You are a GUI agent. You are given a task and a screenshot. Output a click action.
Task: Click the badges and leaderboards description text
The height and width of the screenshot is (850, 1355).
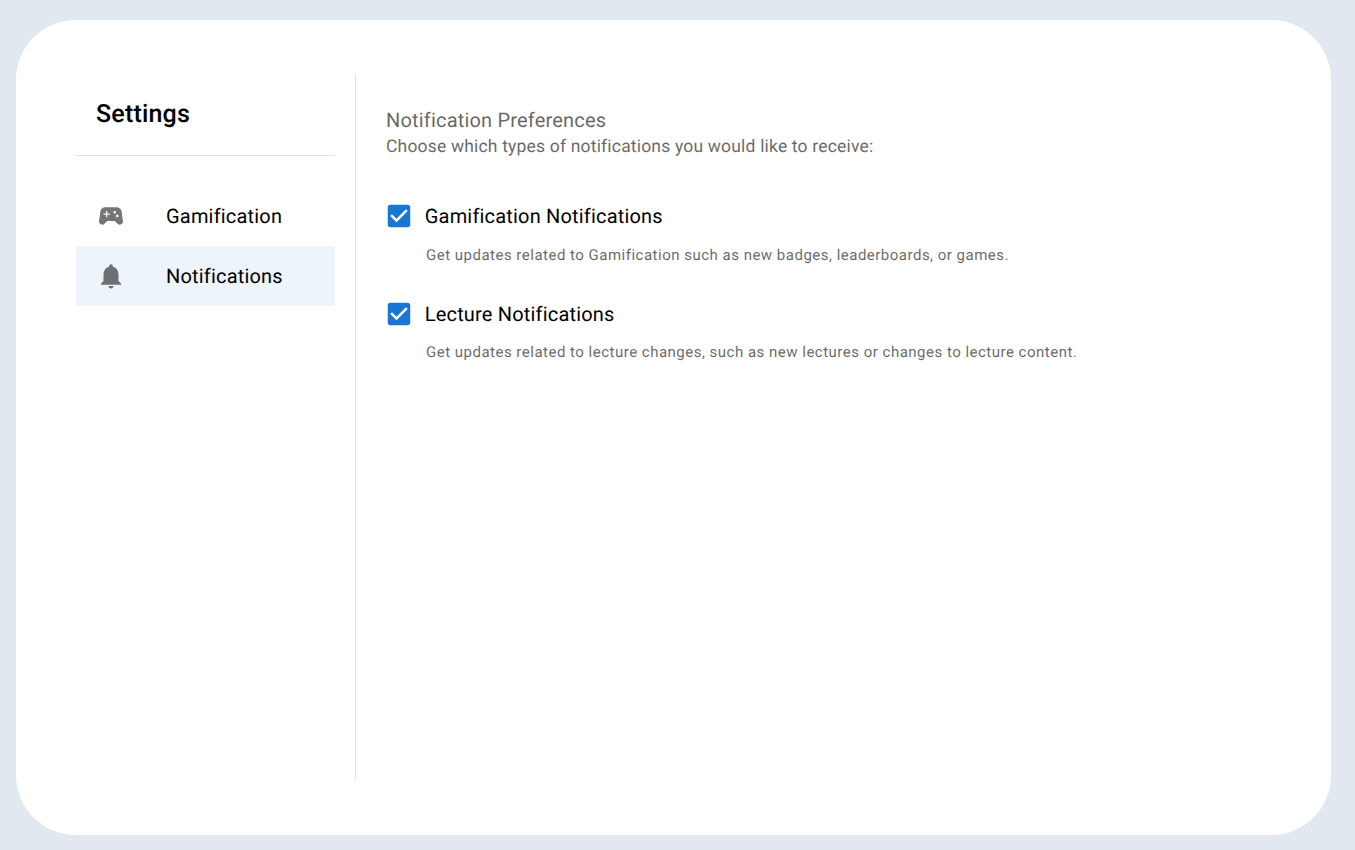(717, 255)
